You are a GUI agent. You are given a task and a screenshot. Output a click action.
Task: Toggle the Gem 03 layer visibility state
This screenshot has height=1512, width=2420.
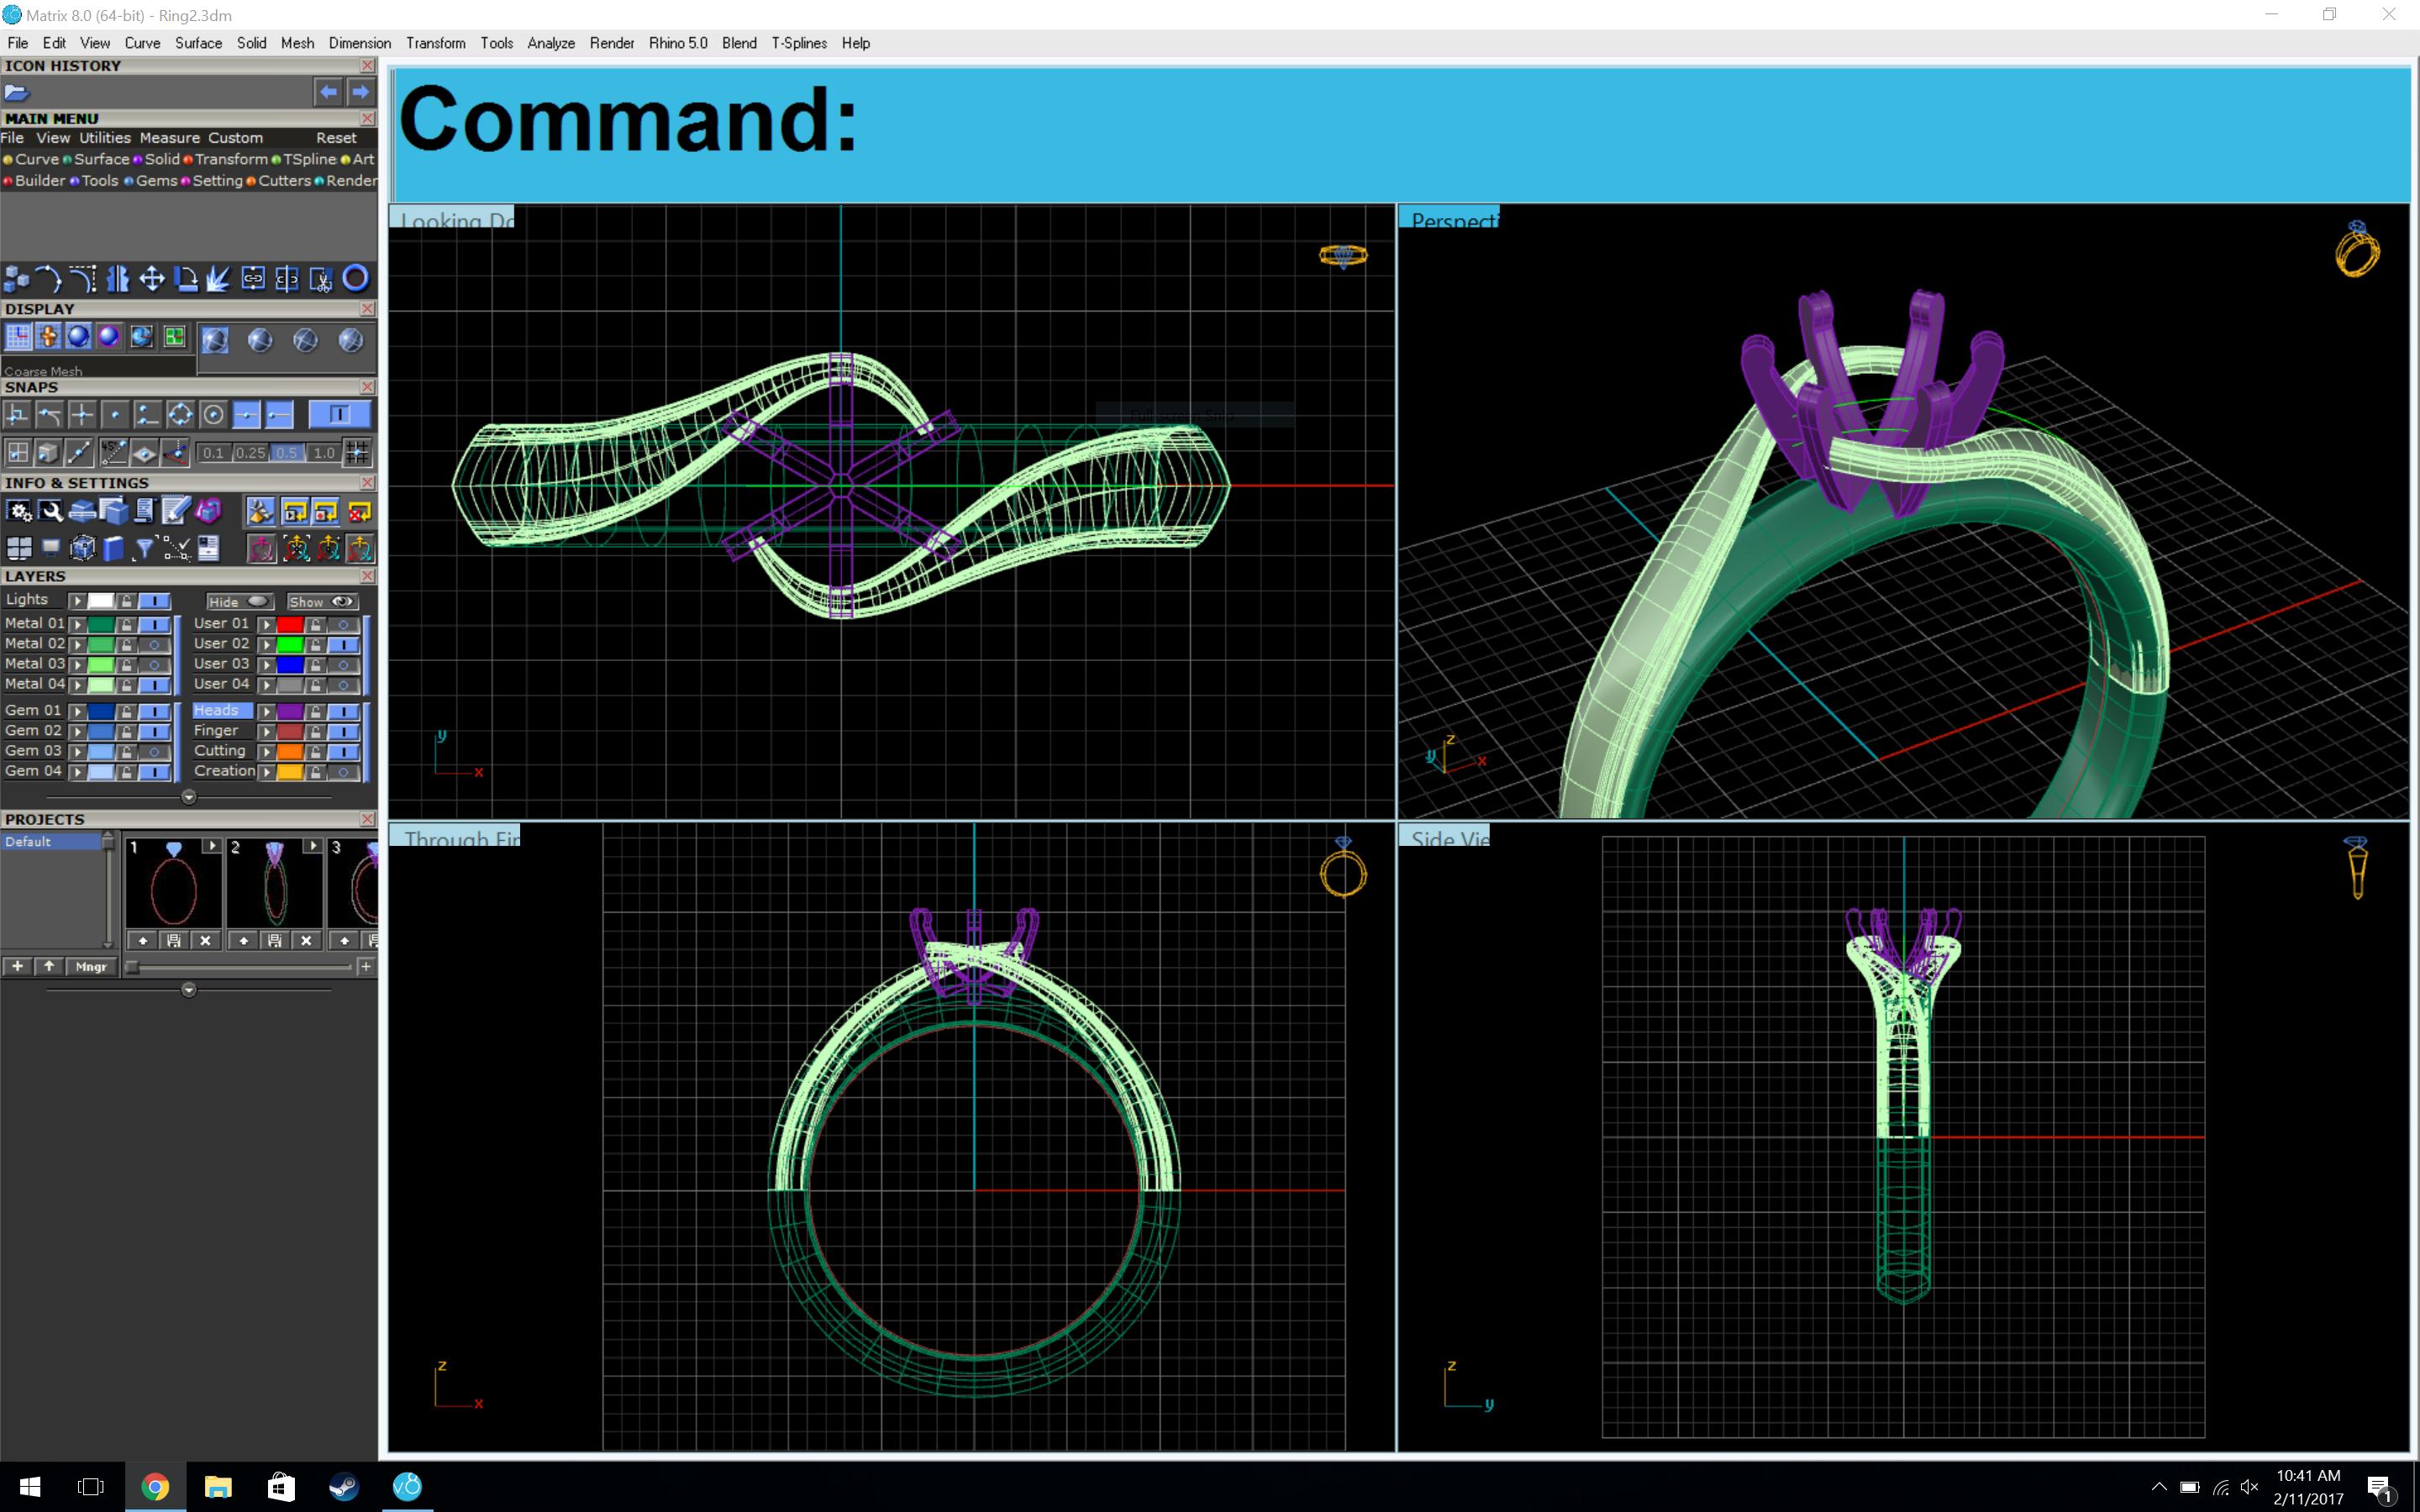155,752
